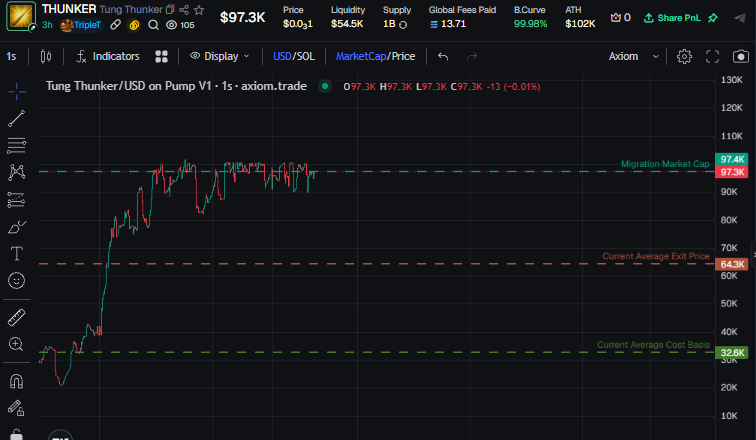Open the emoji smiley icons tool

[16, 280]
